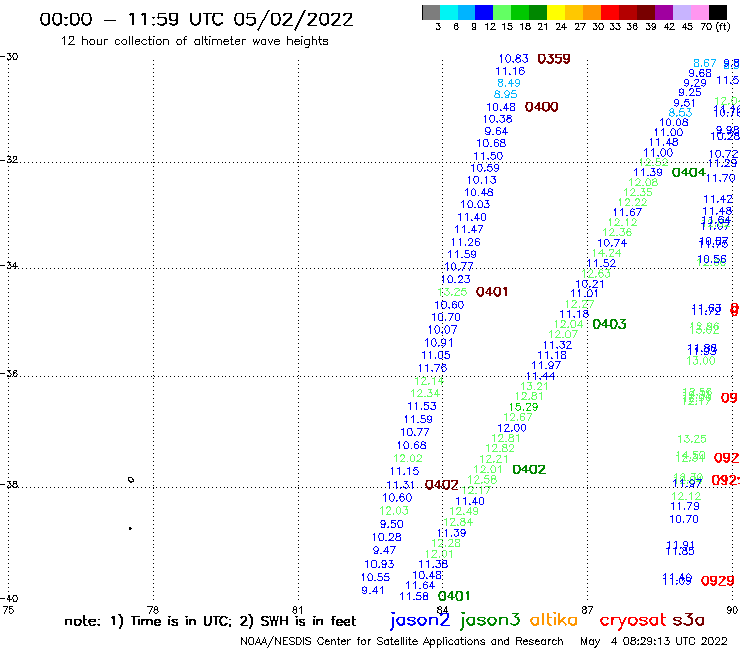The height and width of the screenshot is (650, 740).
Task: Click the pink 70 ft legend swatch
Action: tap(699, 12)
